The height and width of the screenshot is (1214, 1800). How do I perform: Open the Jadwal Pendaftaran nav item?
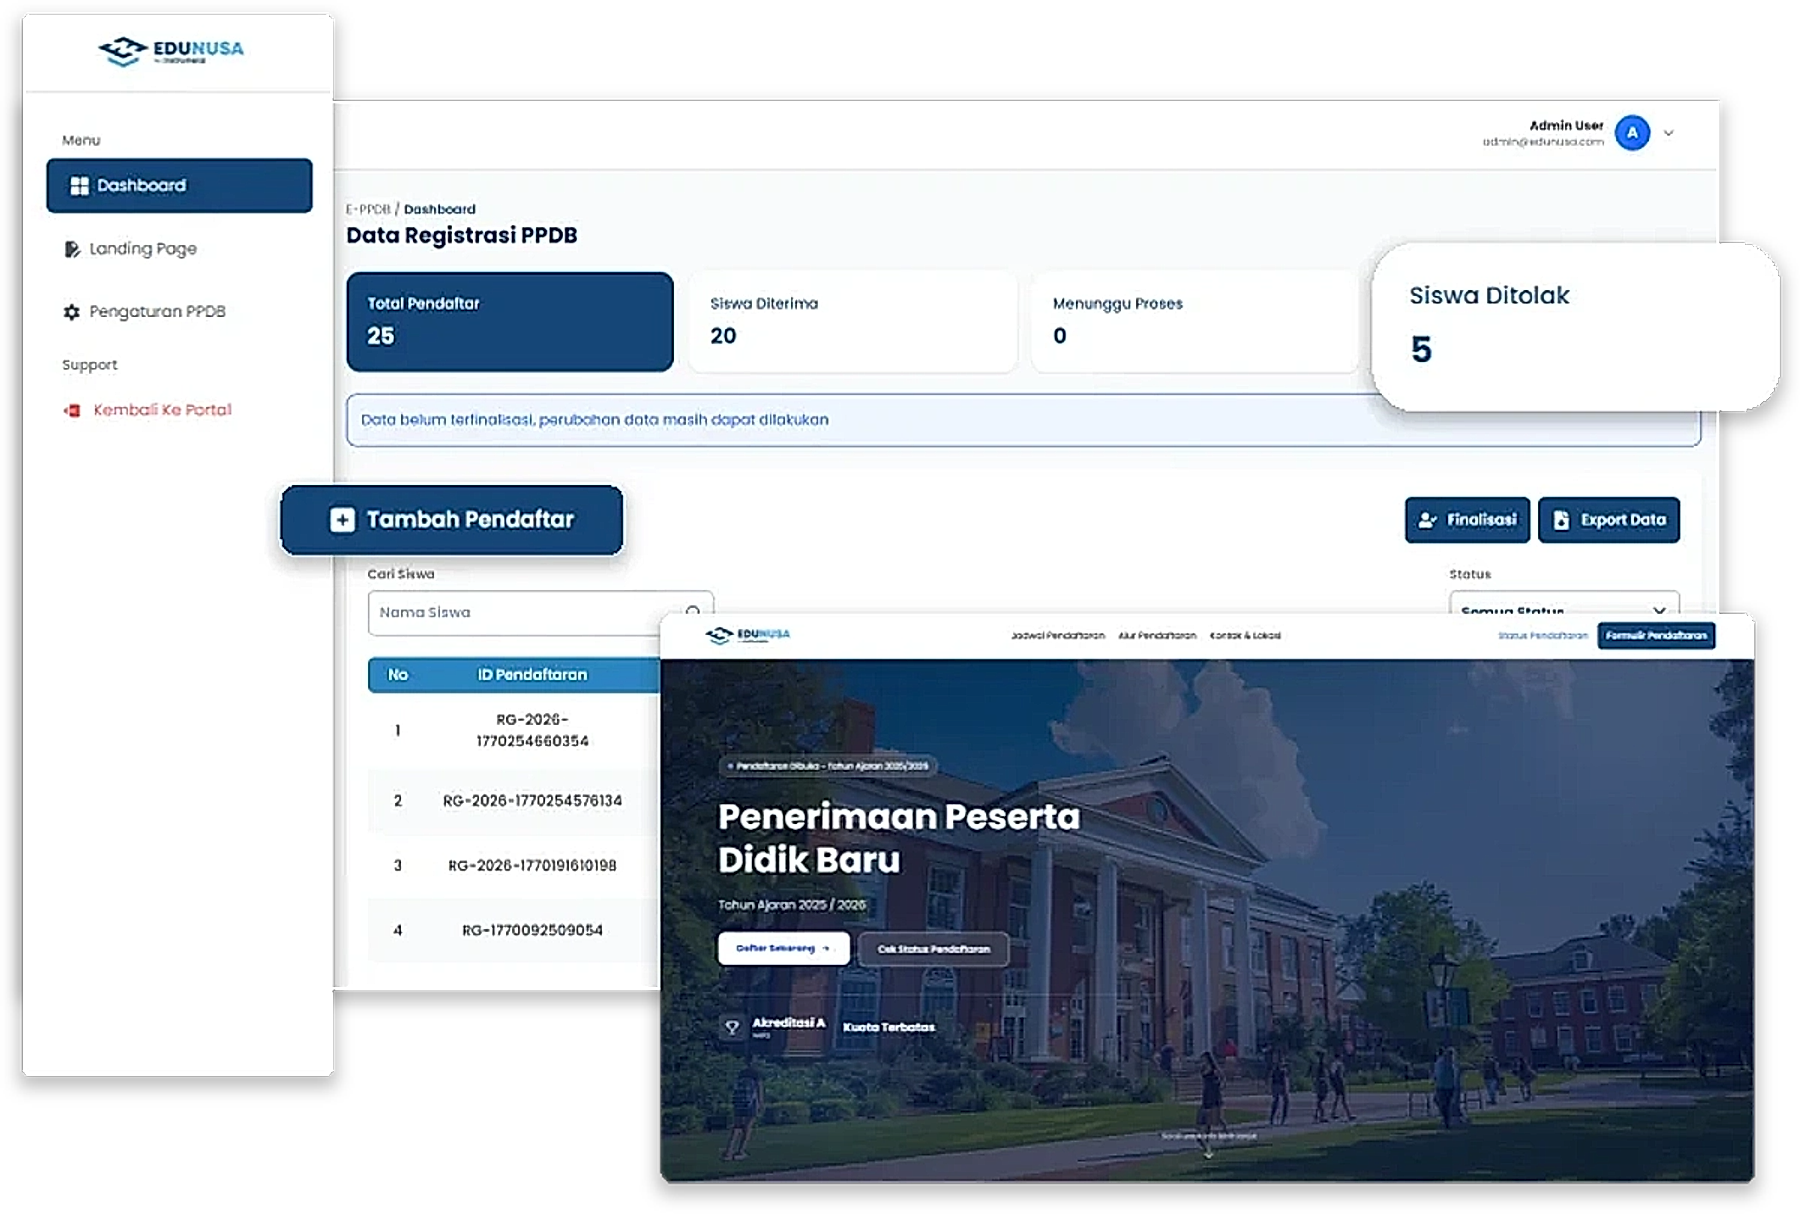coord(1057,636)
